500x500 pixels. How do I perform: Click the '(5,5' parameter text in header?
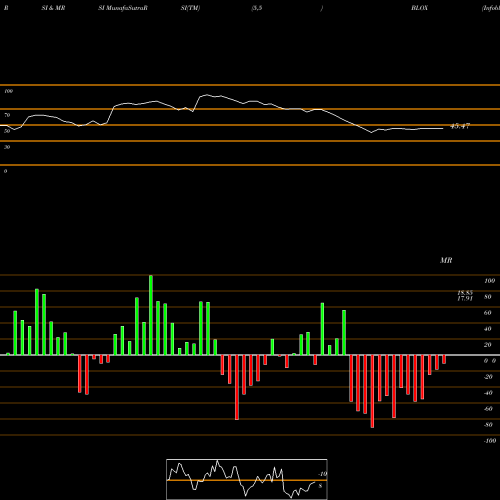click(257, 8)
